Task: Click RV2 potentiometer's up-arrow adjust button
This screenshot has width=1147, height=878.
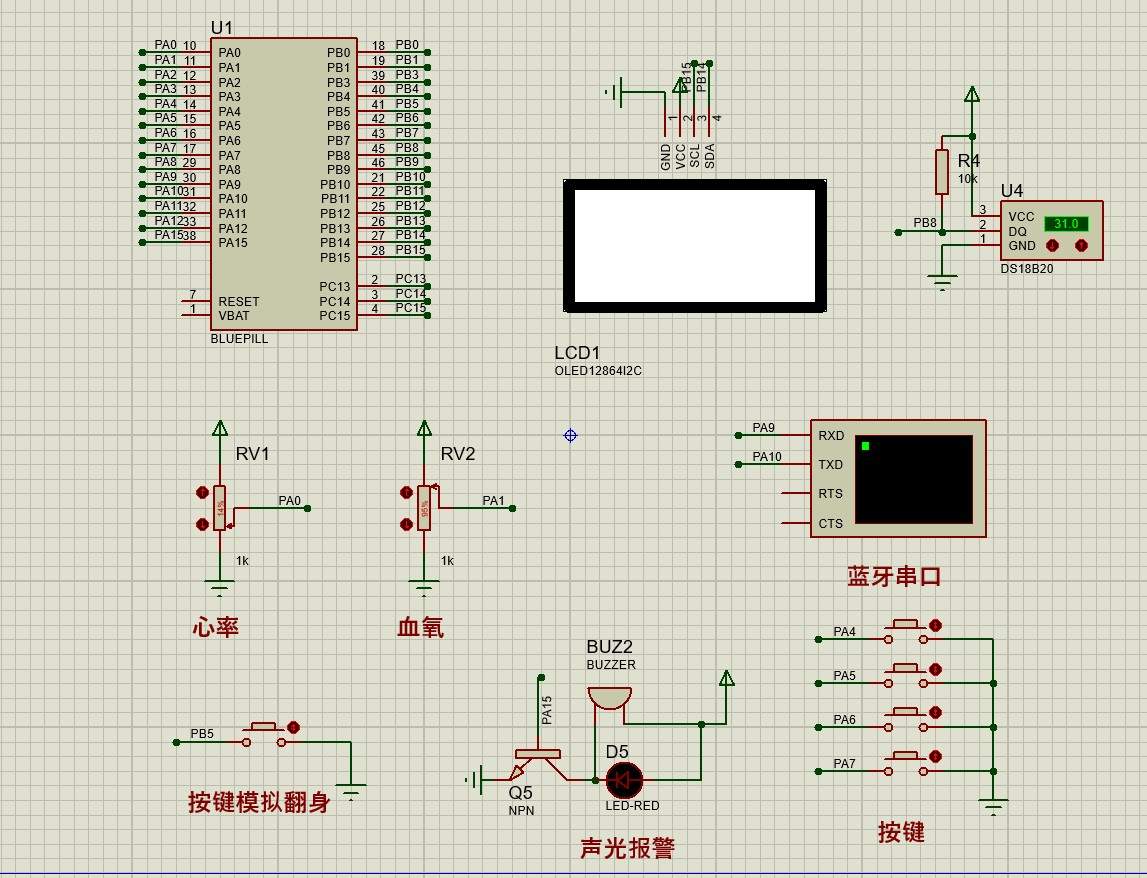Action: (x=407, y=492)
